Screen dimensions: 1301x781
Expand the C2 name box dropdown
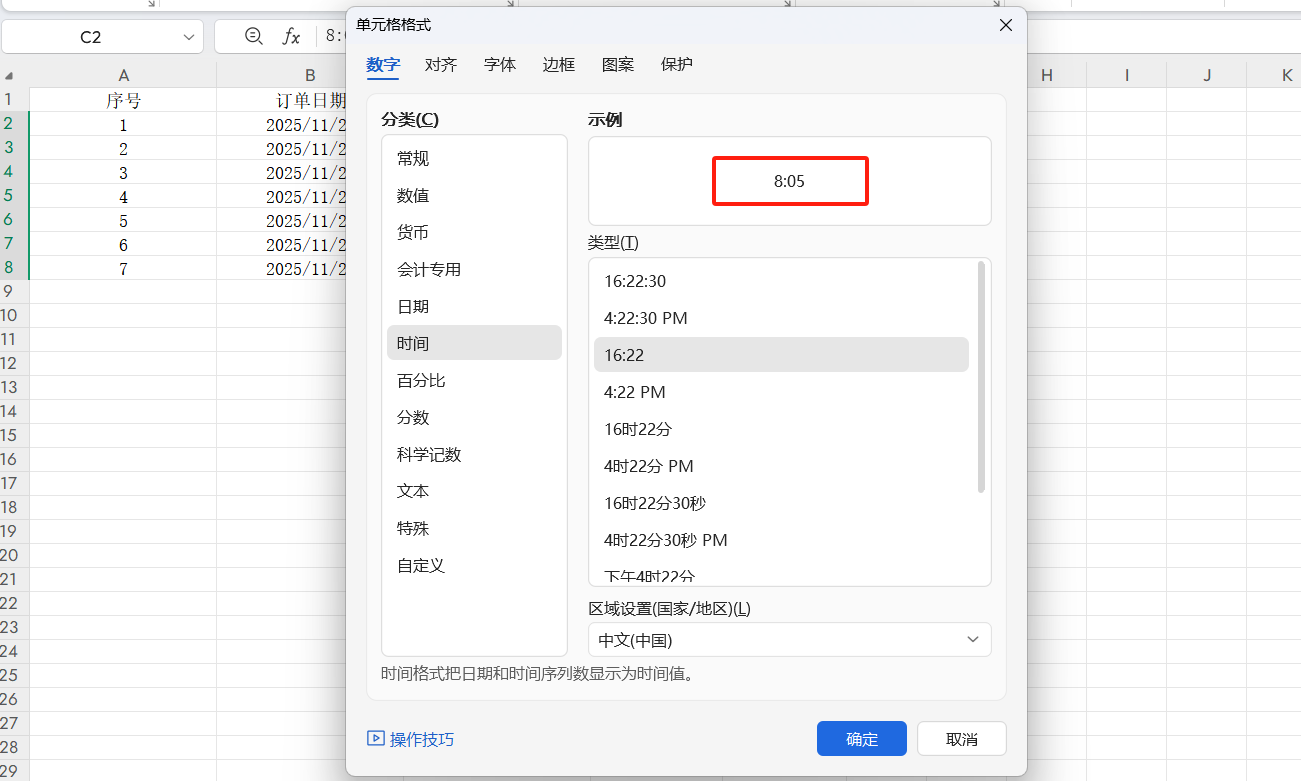coord(189,37)
